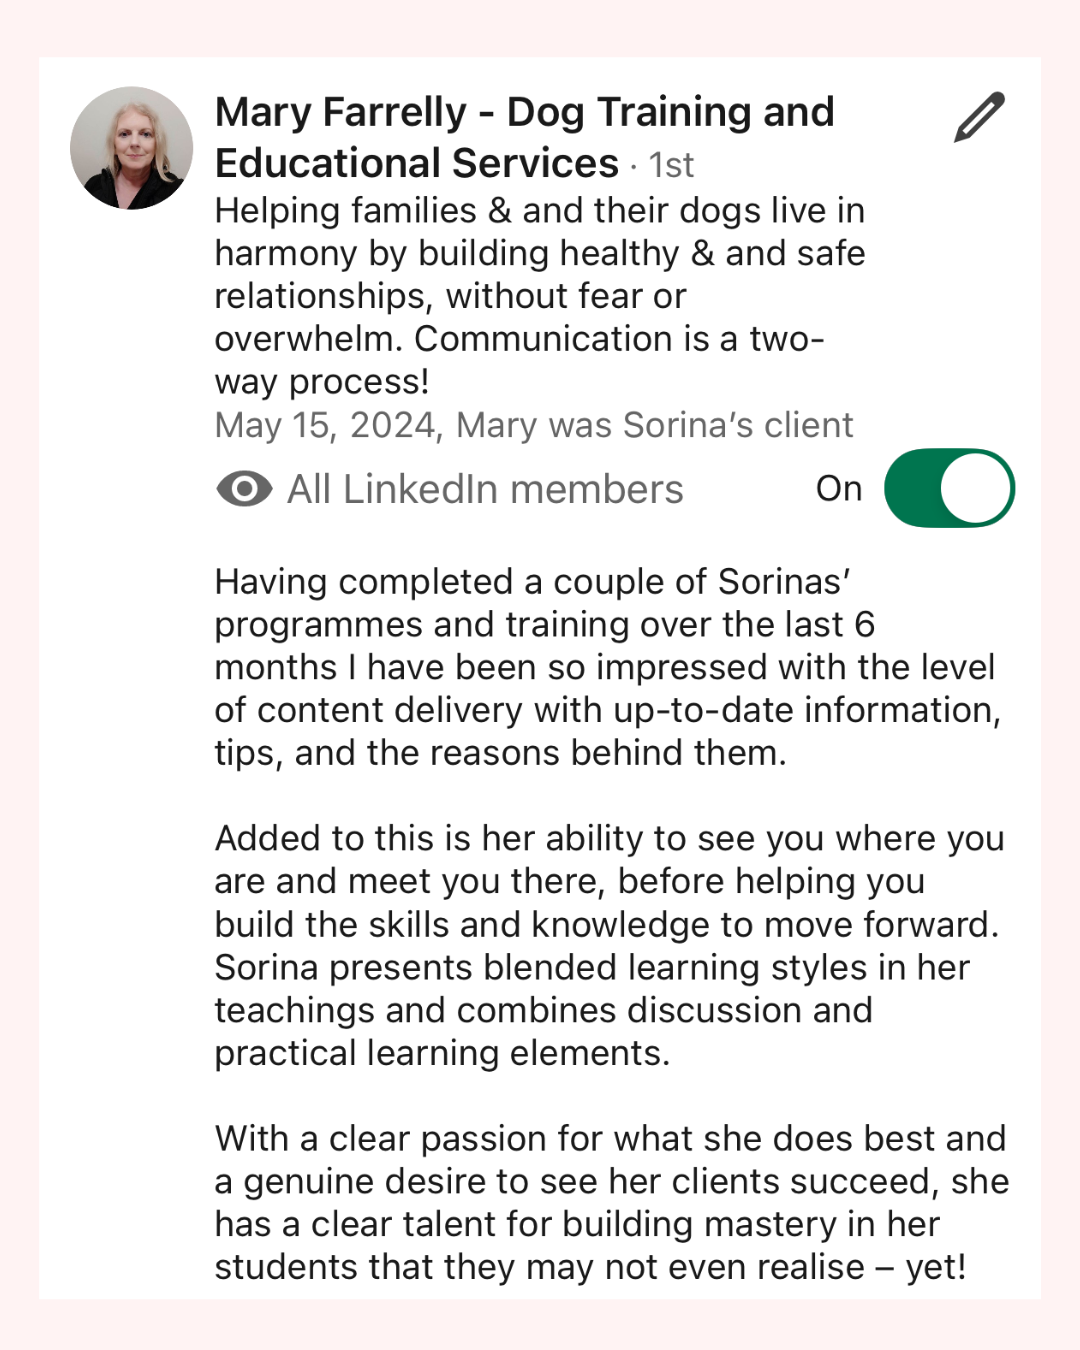The height and width of the screenshot is (1350, 1080).
Task: Click the 1st connection degree badge
Action: 671,165
